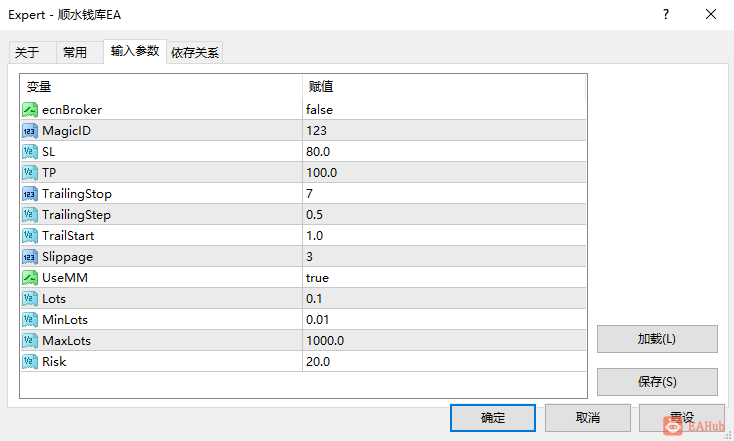Screen dimensions: 734x441
Task: Edit the Lots value 0.1
Action: coord(444,299)
